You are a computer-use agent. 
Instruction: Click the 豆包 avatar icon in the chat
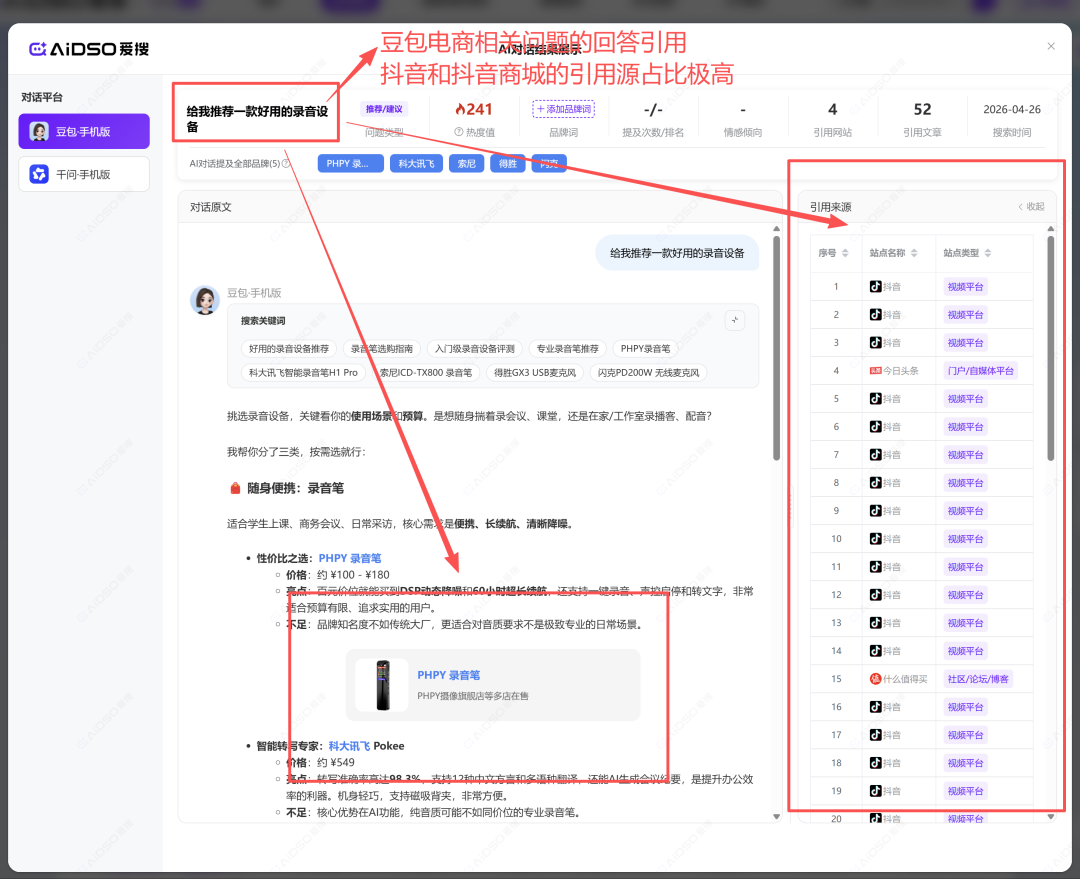[x=205, y=300]
